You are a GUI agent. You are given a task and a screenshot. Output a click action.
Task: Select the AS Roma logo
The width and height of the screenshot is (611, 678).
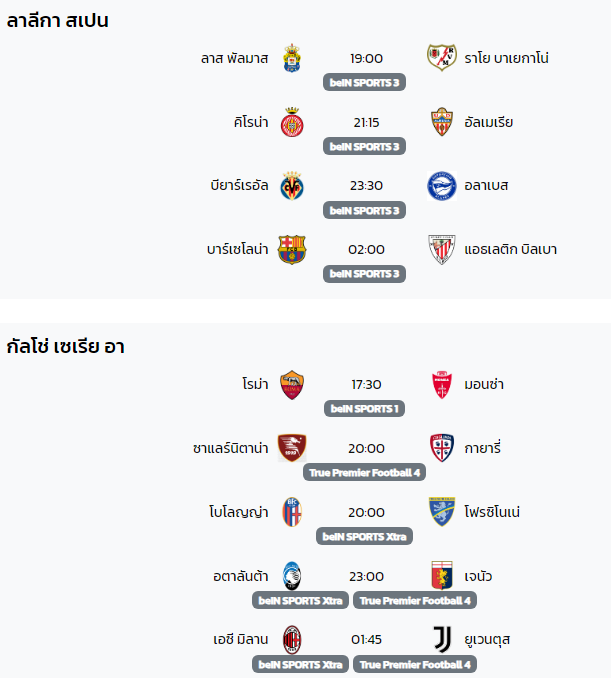tap(292, 384)
